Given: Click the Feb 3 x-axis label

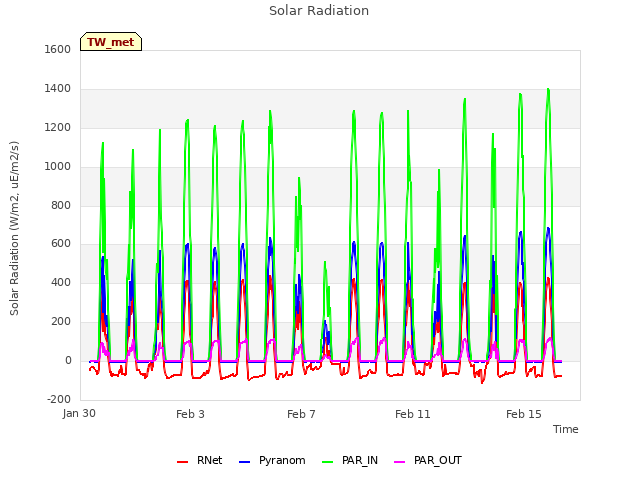Looking at the screenshot, I should coord(190,414).
